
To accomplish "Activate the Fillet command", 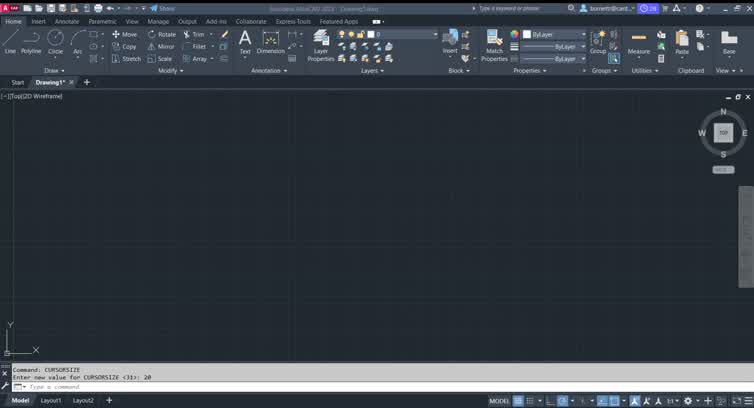I will (x=195, y=47).
